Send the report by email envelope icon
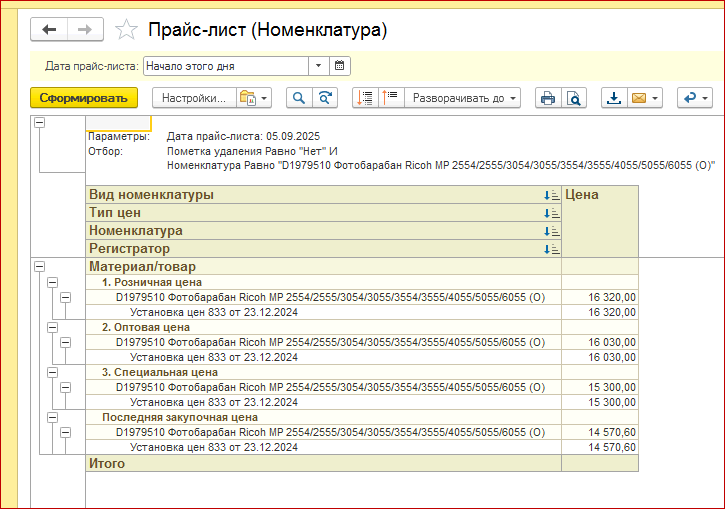 point(645,98)
